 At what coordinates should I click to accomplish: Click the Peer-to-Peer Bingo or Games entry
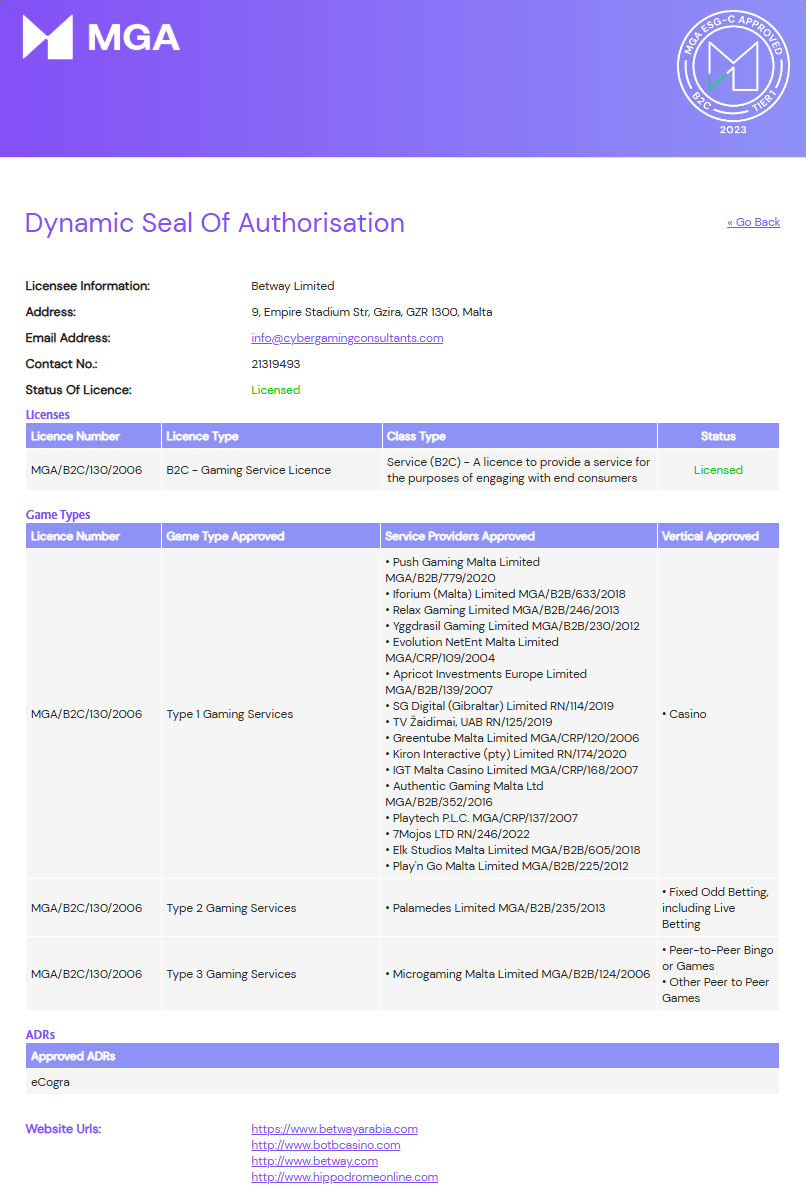tap(718, 958)
